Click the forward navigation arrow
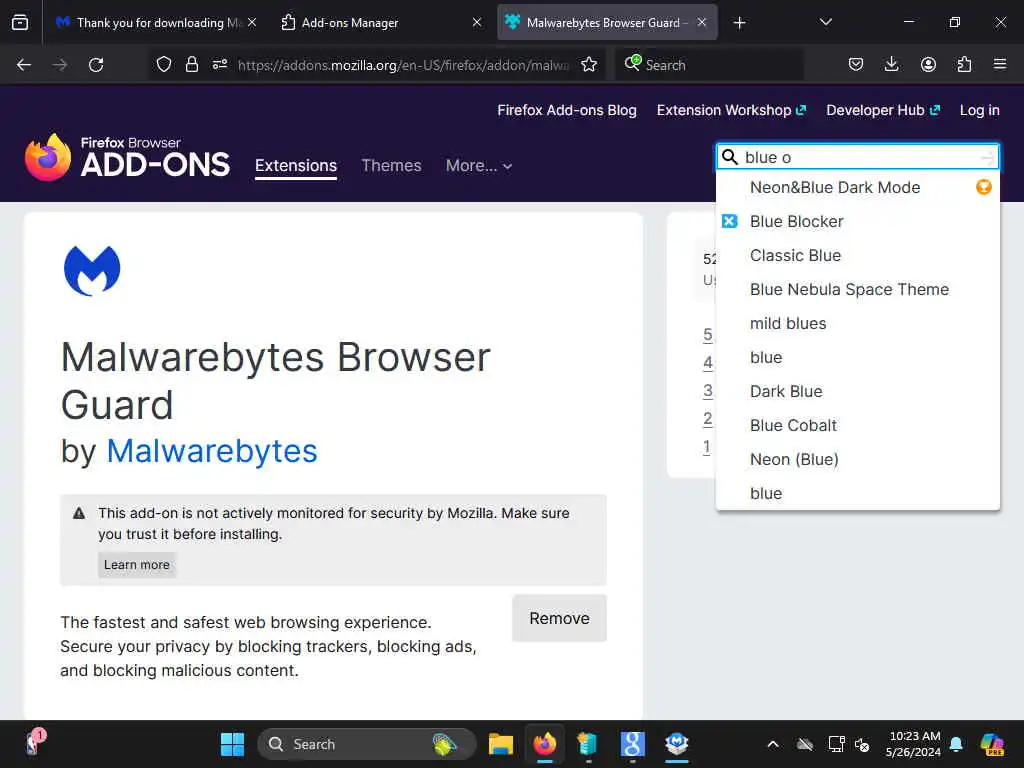This screenshot has width=1024, height=768. click(60, 65)
